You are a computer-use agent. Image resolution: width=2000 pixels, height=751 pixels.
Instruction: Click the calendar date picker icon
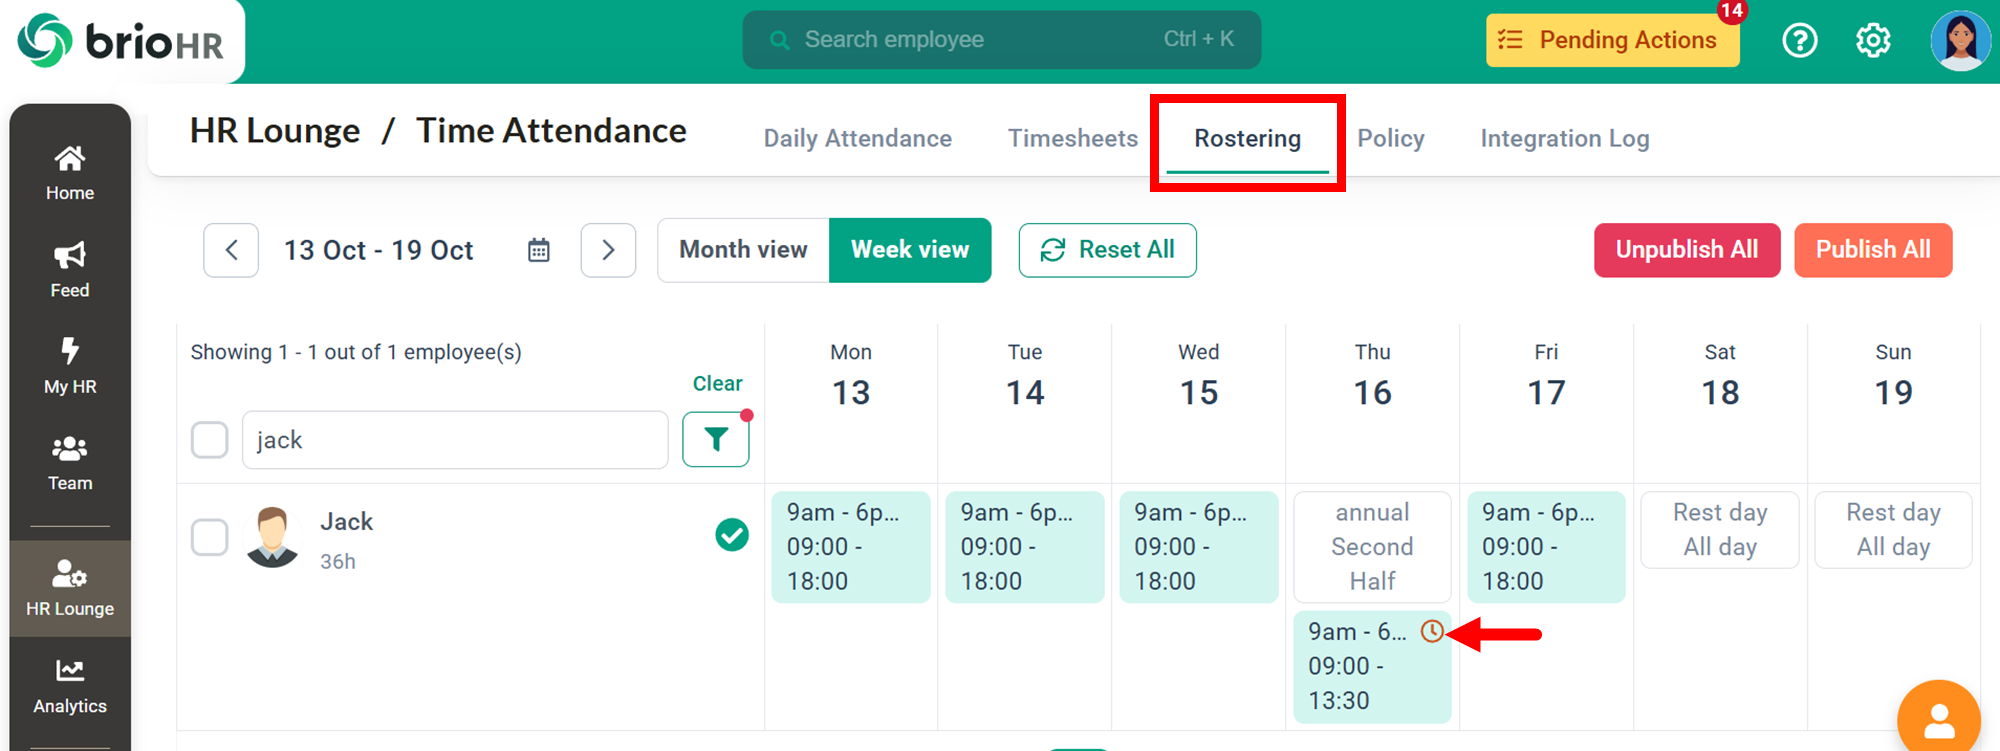point(539,250)
